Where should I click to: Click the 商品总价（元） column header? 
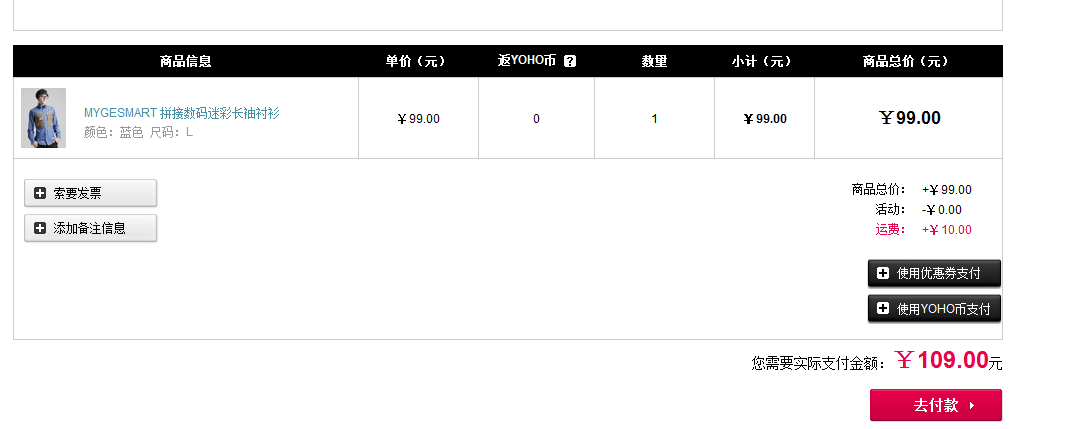[x=908, y=61]
